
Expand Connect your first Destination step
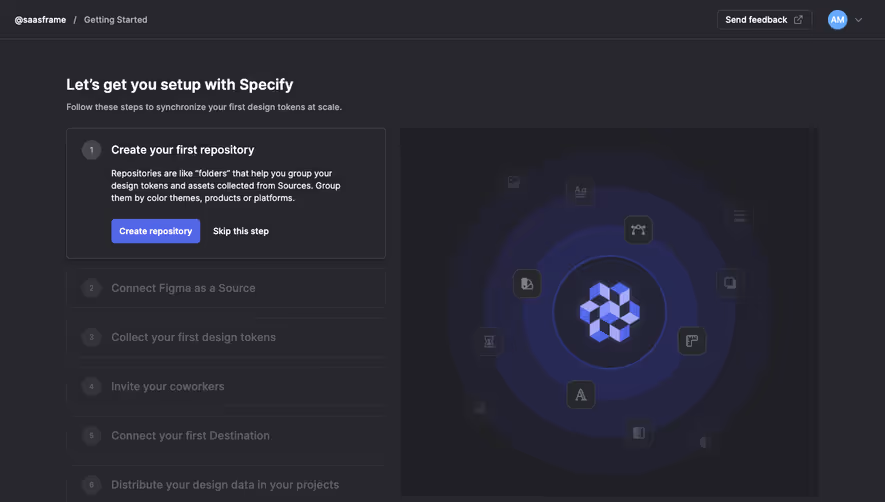coord(226,435)
